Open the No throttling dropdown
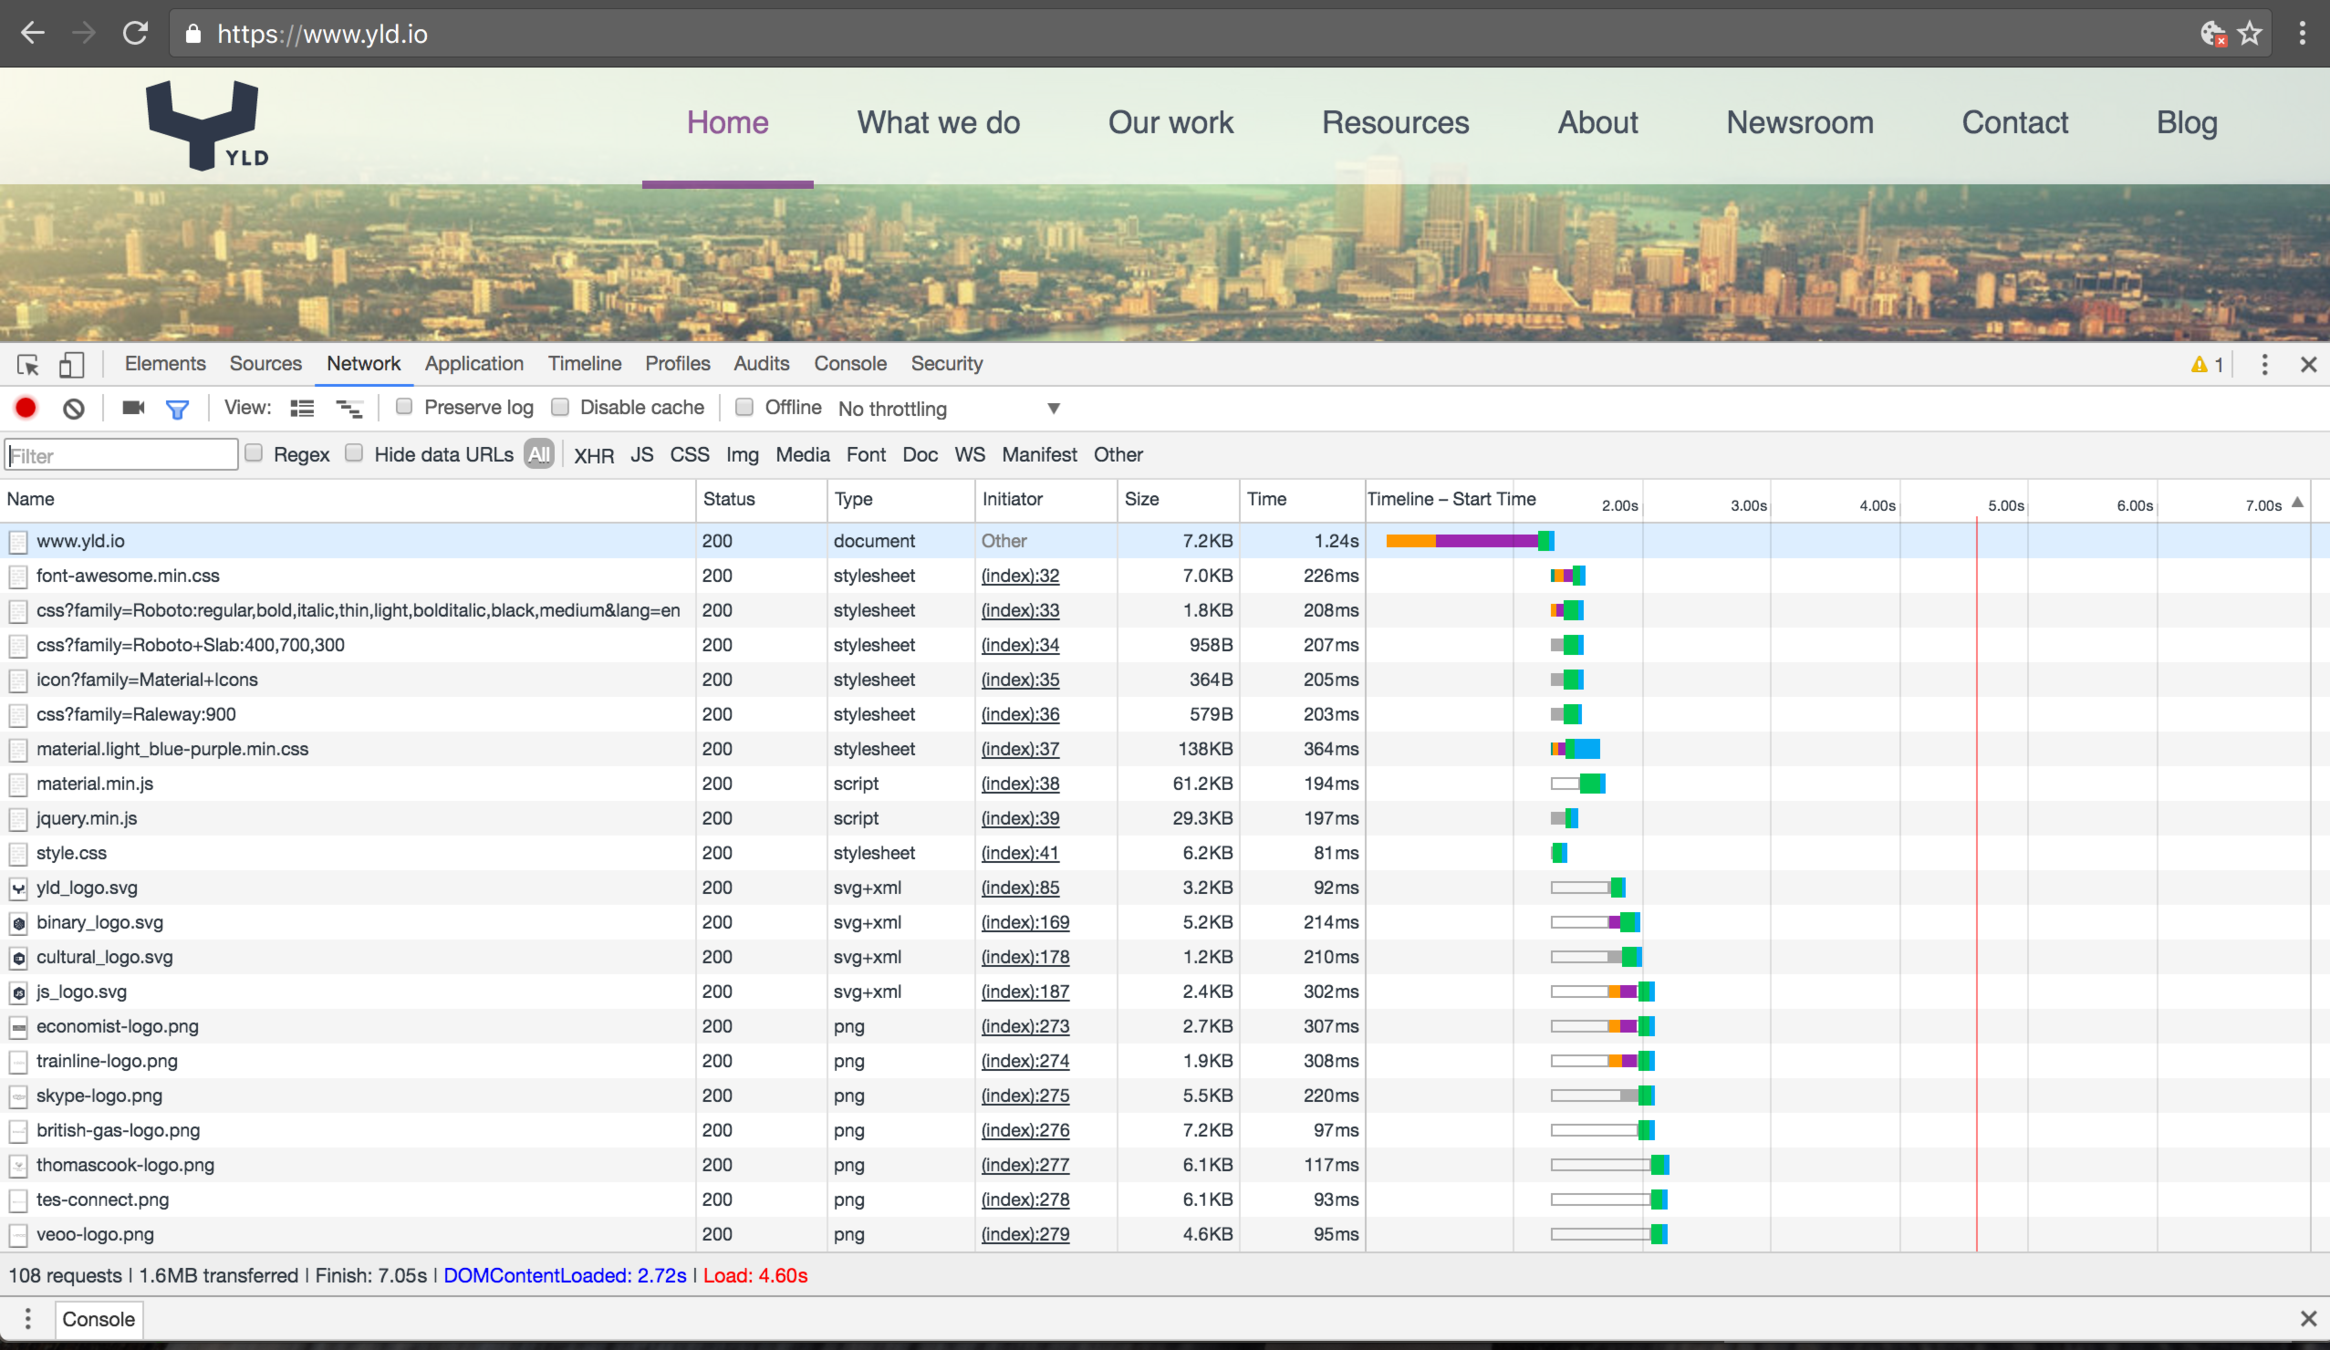The width and height of the screenshot is (2330, 1350). point(948,408)
